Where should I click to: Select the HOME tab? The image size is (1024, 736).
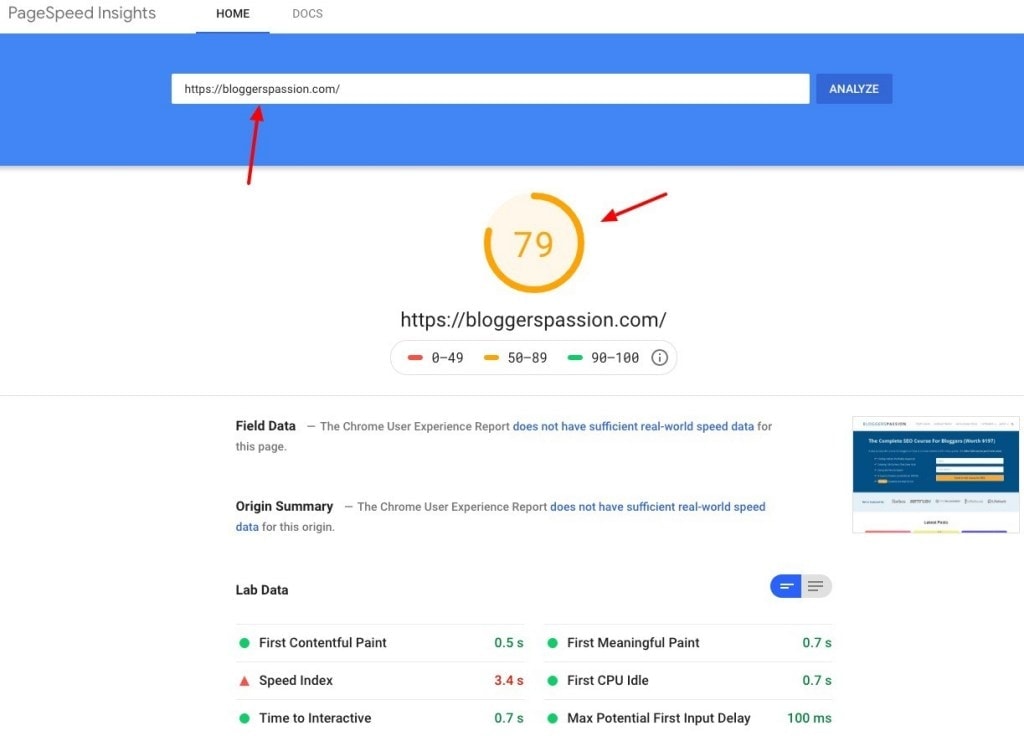pyautogui.click(x=232, y=13)
